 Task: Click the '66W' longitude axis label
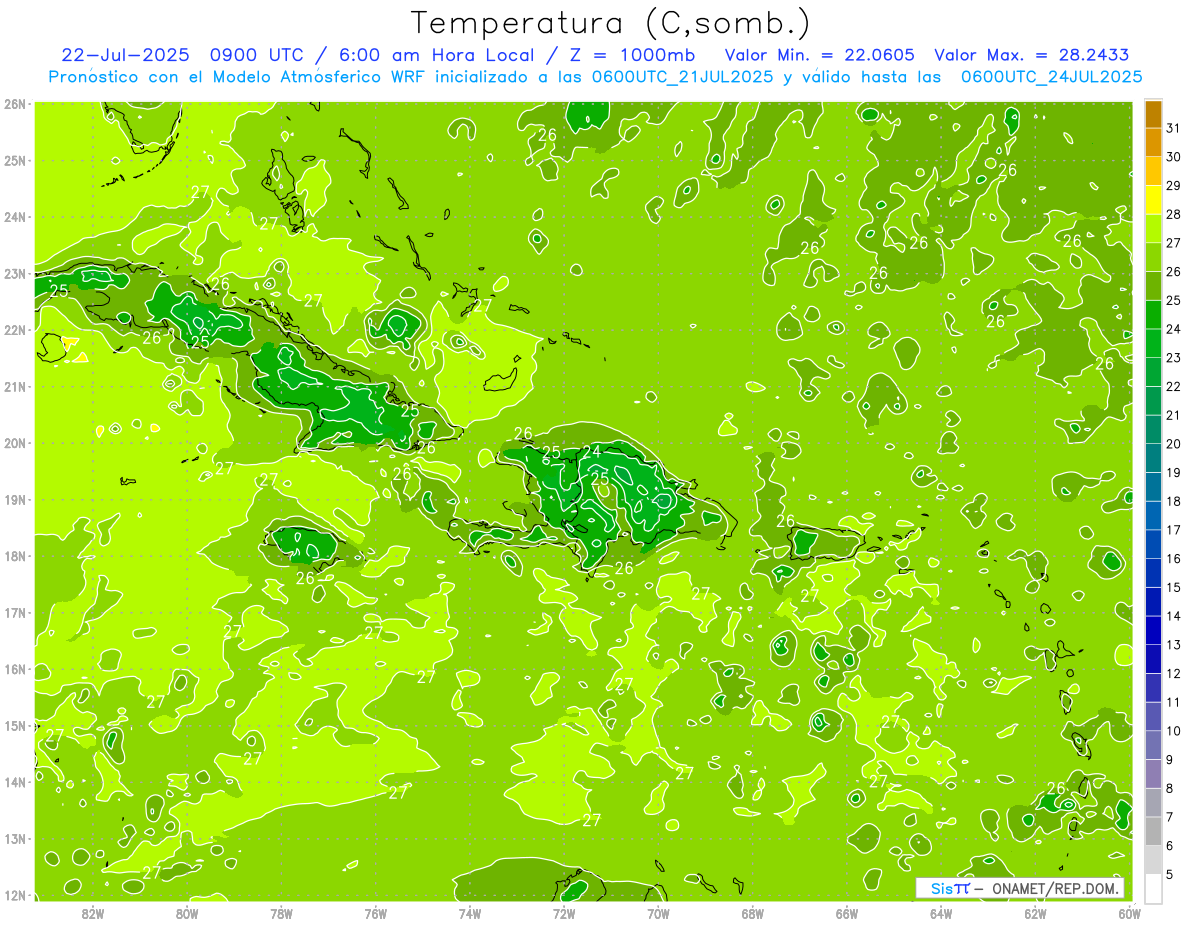pos(846,913)
